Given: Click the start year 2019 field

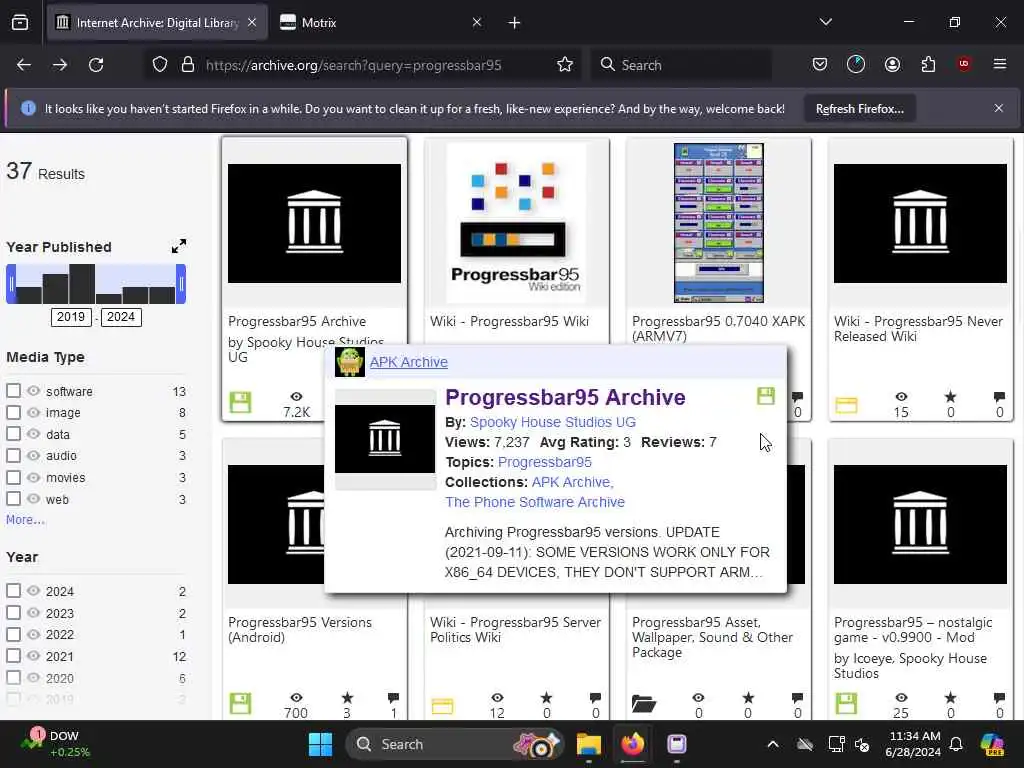Looking at the screenshot, I should tap(71, 317).
